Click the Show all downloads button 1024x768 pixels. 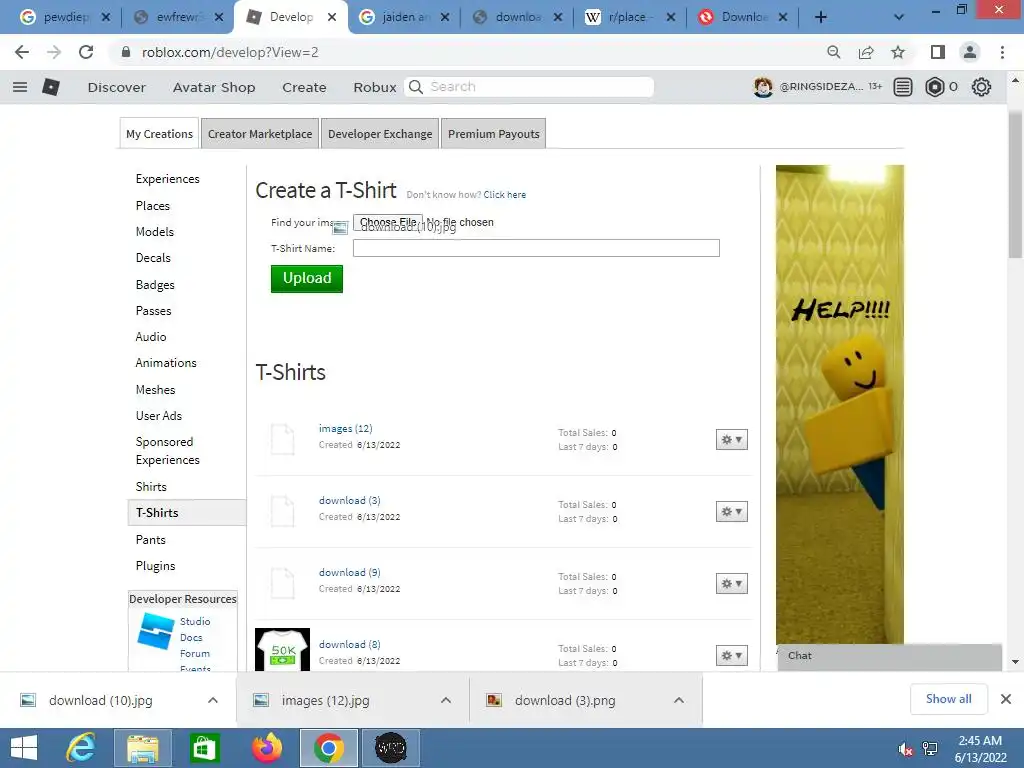948,699
